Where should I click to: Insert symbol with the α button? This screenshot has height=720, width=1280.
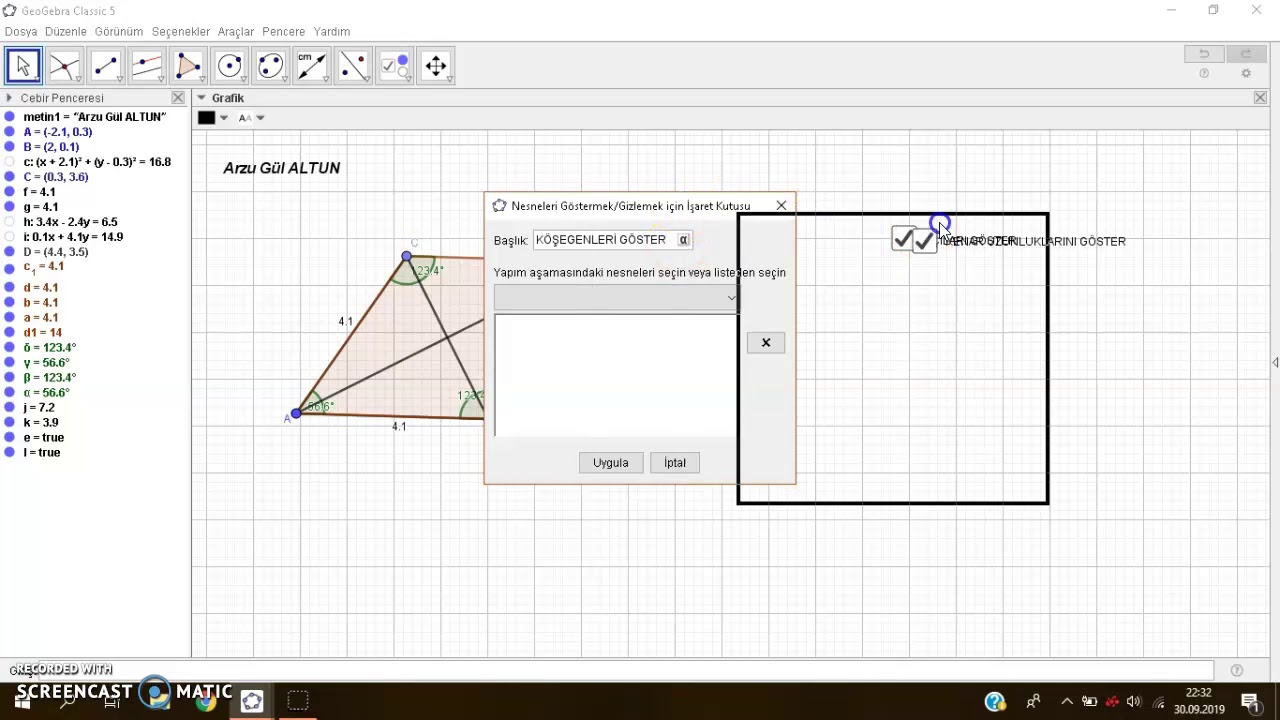(x=684, y=240)
